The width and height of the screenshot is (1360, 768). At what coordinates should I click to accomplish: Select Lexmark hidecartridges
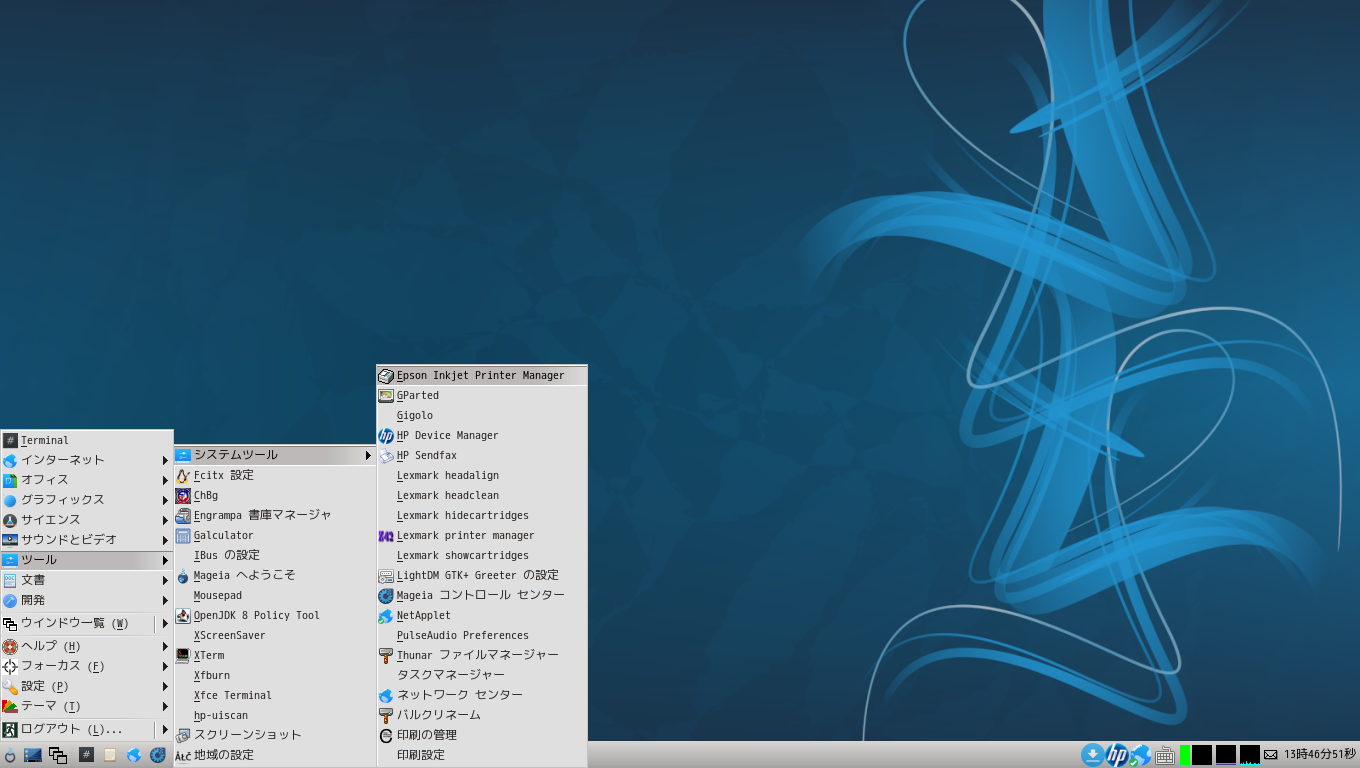[x=482, y=515]
